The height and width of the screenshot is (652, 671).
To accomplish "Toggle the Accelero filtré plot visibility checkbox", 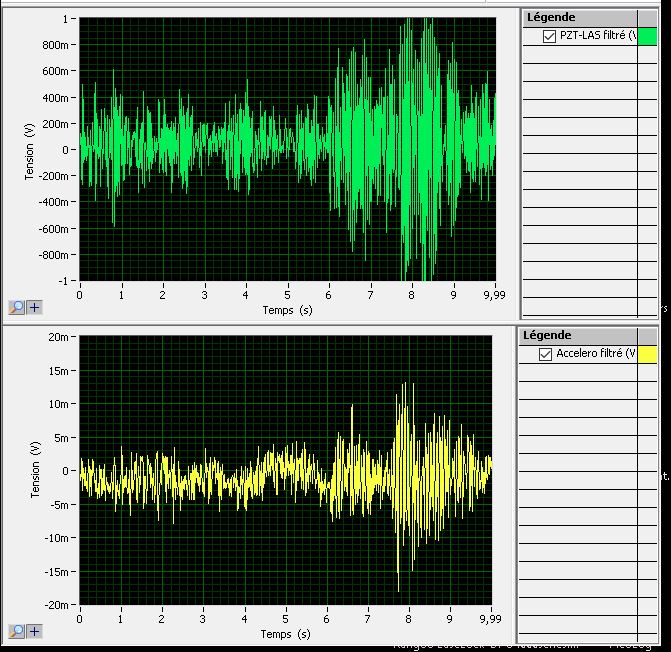I will tap(546, 354).
